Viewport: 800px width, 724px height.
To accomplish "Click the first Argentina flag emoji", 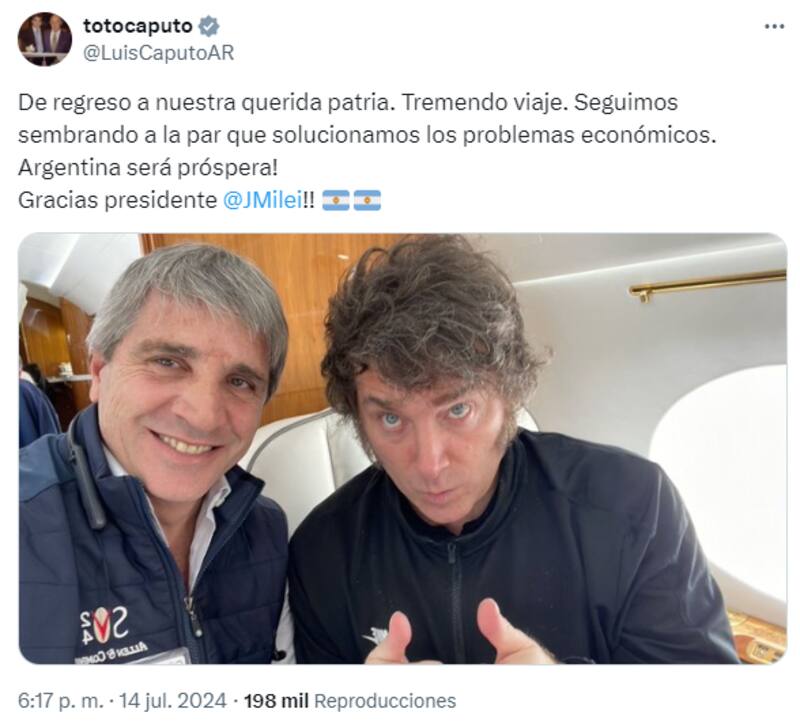I will pos(336,201).
